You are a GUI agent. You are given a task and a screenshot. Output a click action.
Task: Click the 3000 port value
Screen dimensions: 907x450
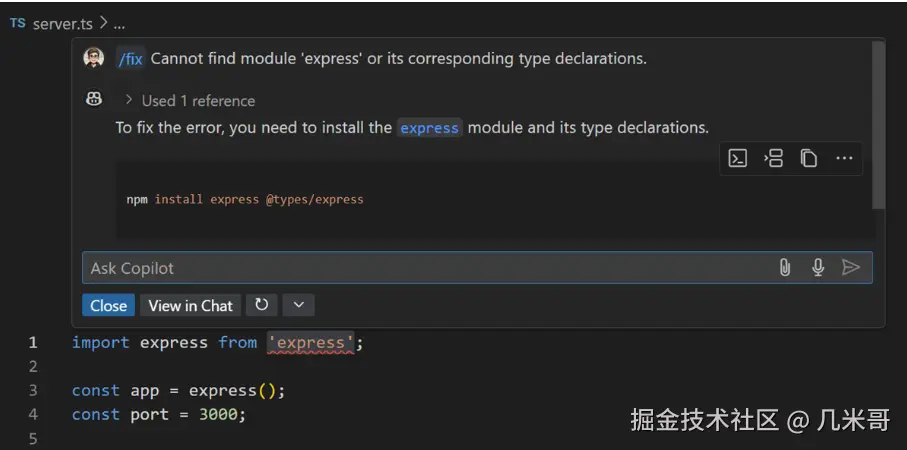[218, 415]
